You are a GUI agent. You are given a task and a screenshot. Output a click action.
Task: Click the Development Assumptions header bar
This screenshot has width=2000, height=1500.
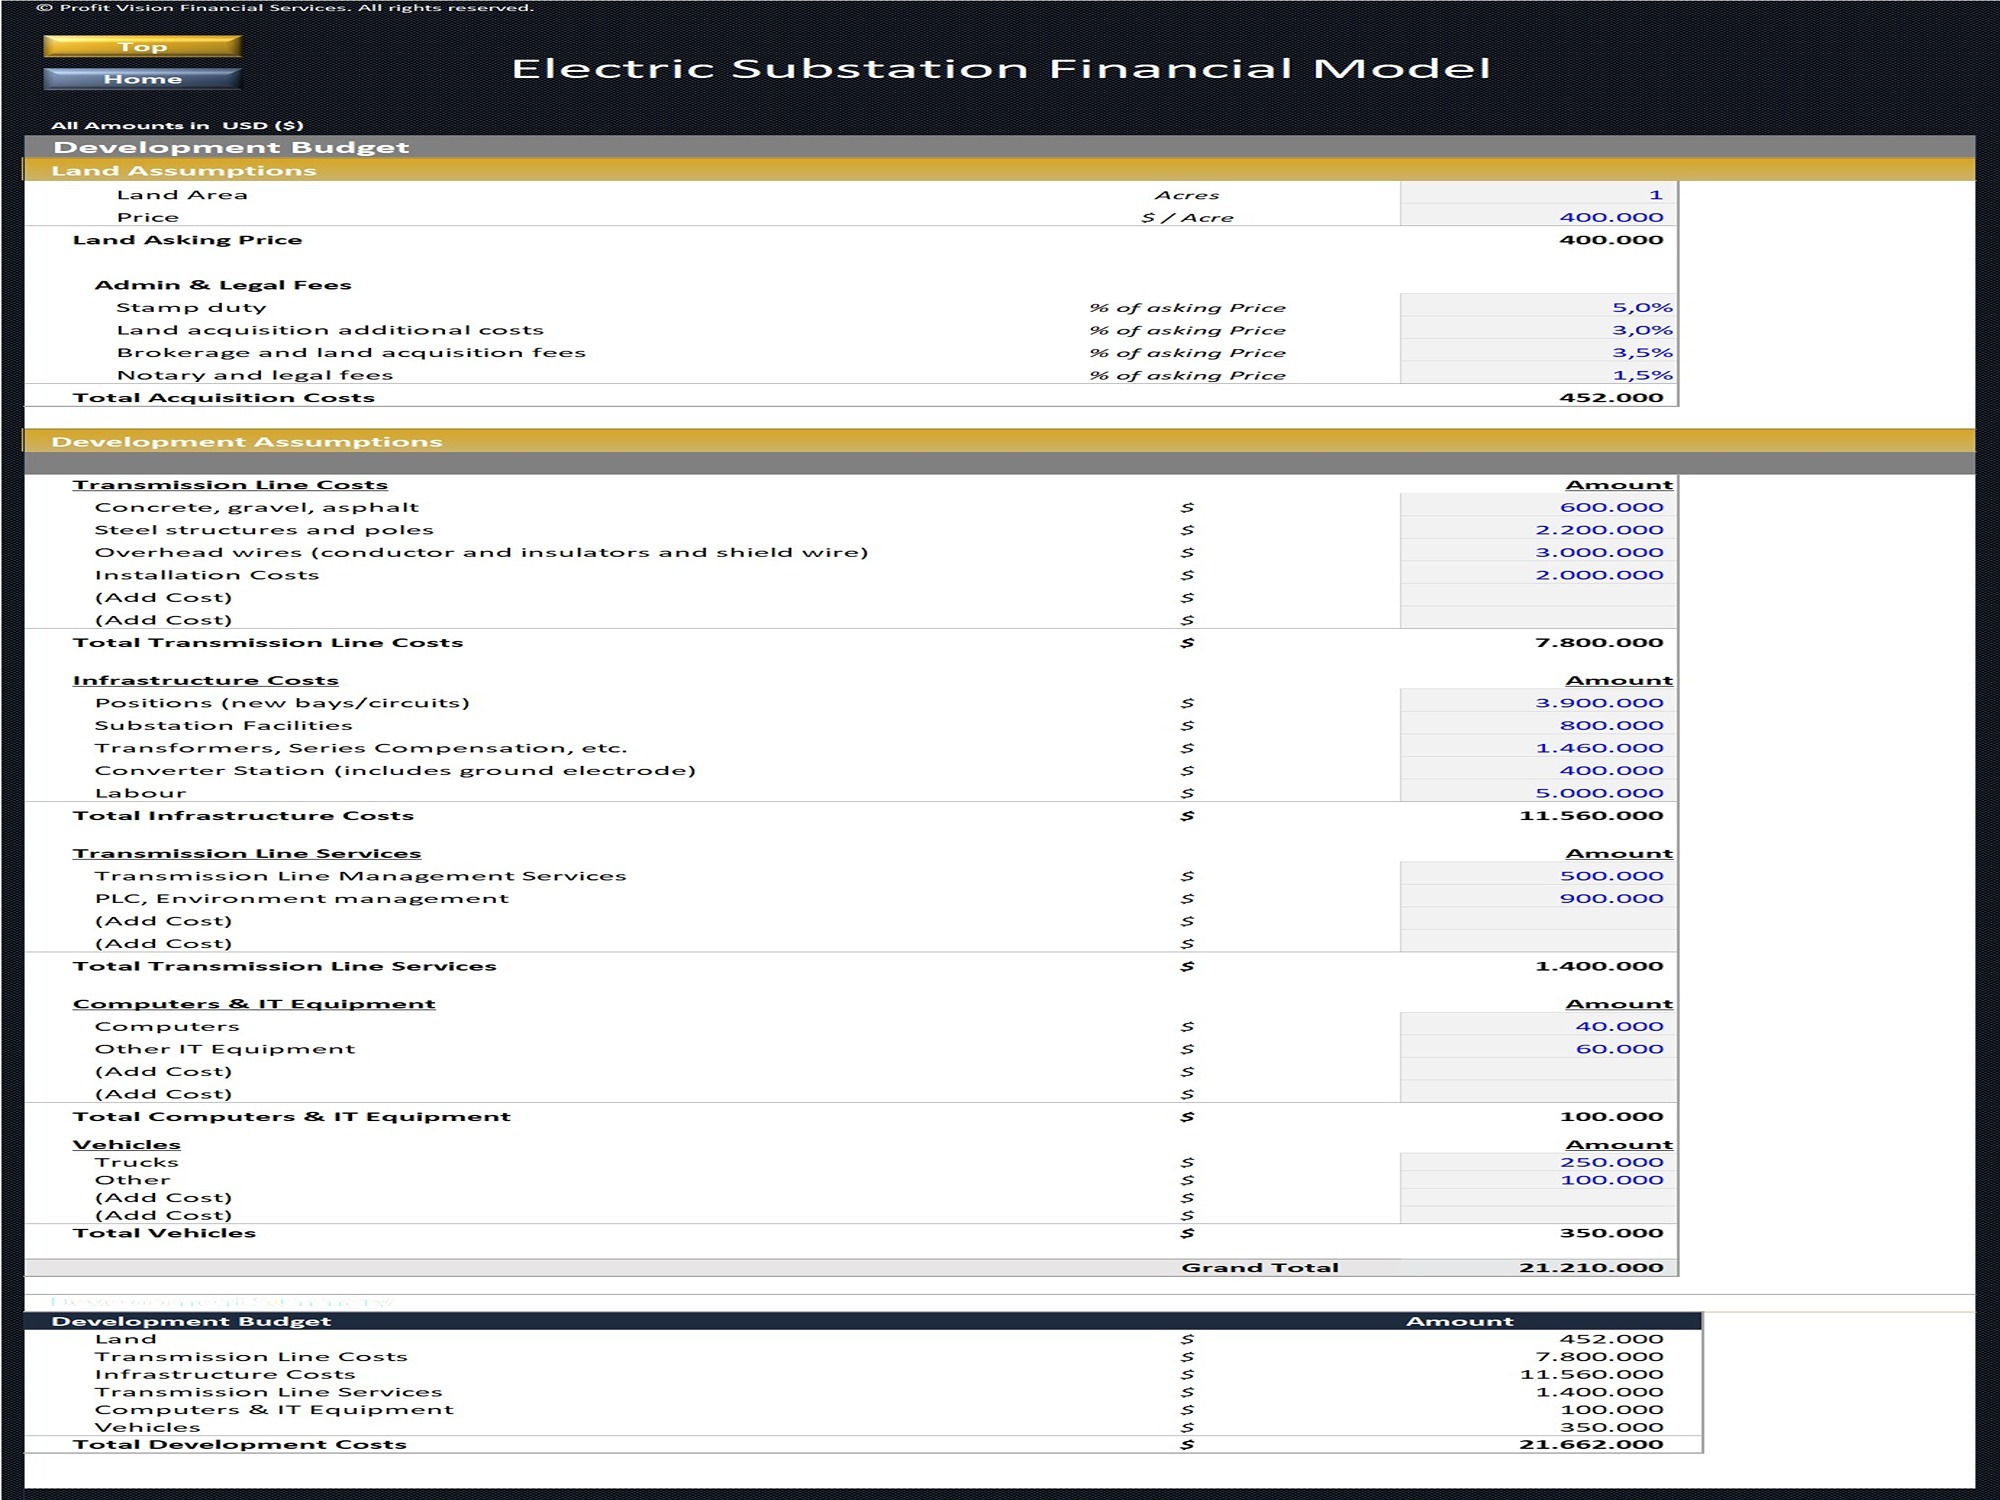pos(999,441)
